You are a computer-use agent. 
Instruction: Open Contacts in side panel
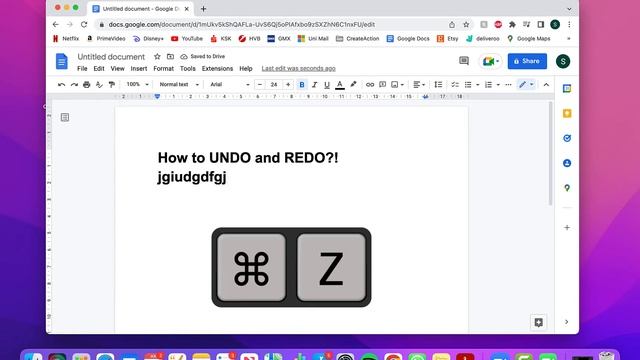click(x=567, y=163)
